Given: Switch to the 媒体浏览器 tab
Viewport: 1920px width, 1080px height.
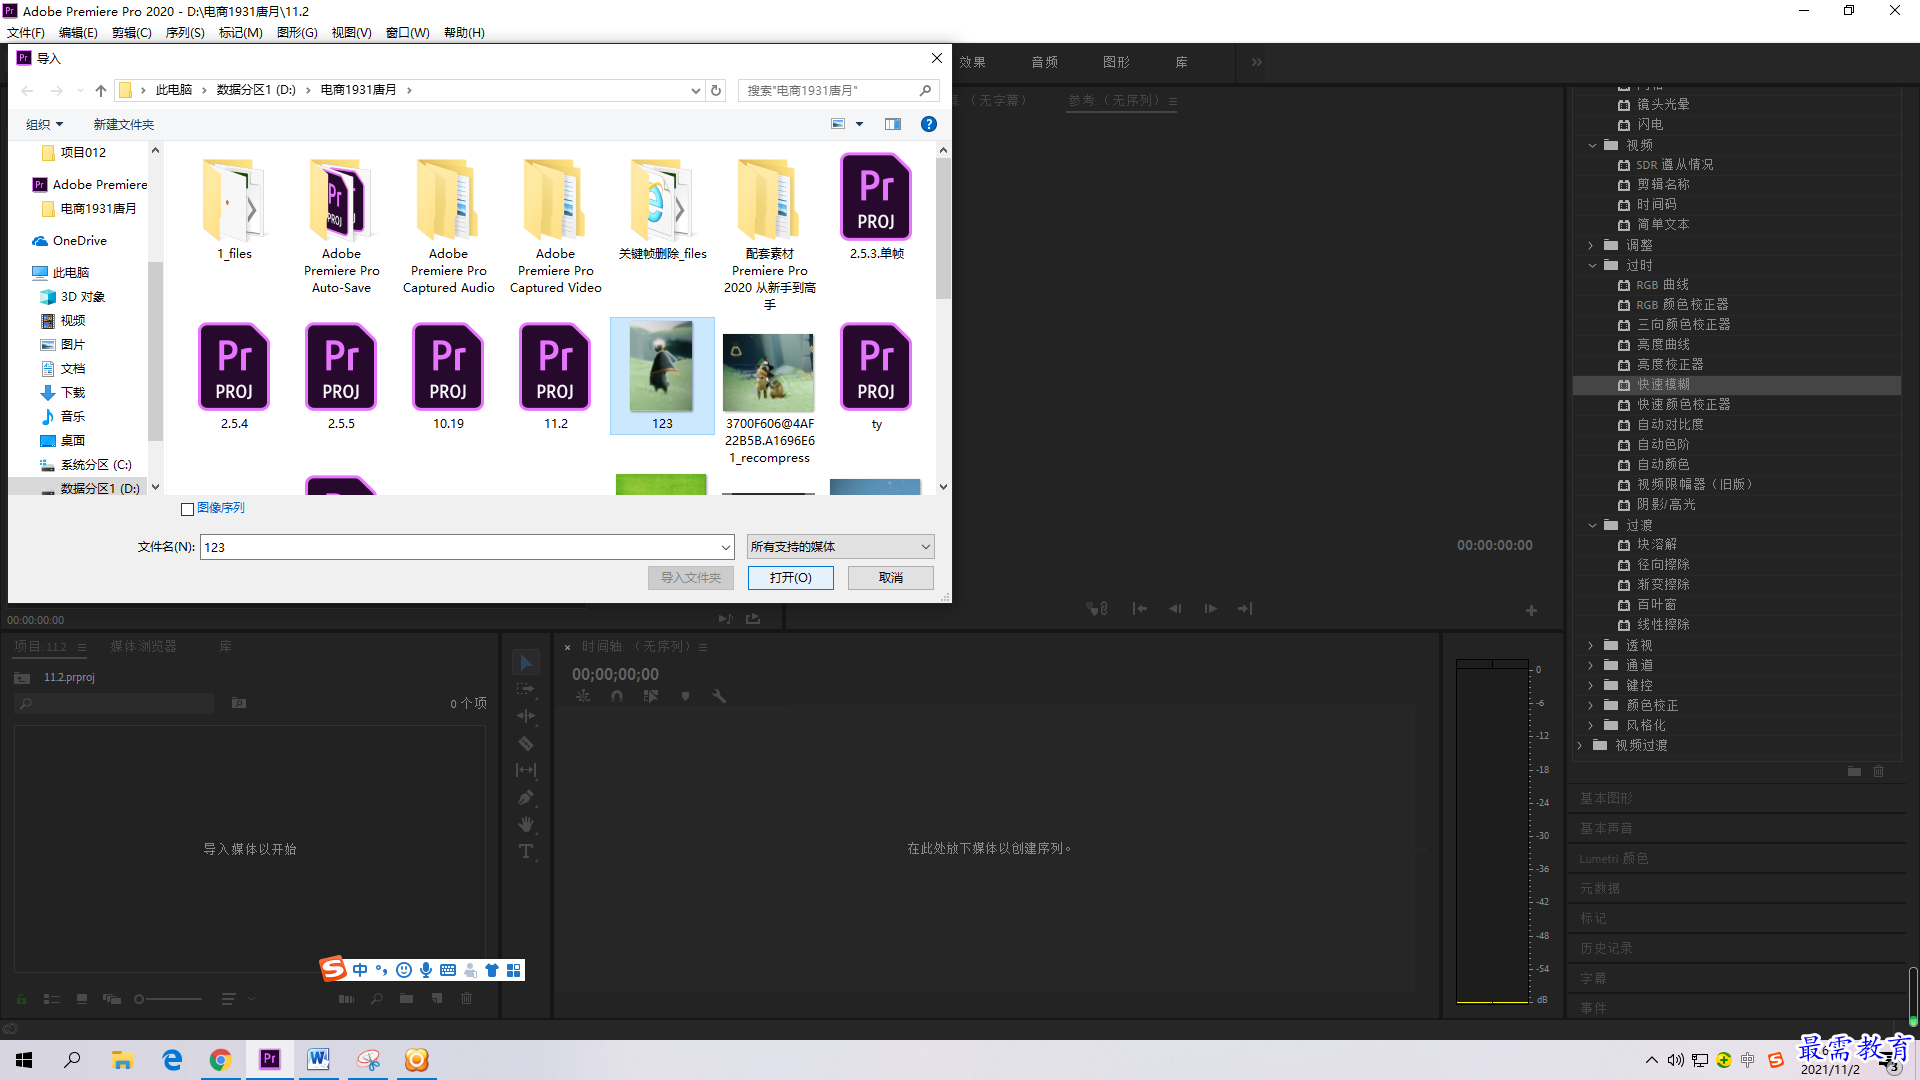Looking at the screenshot, I should [x=143, y=646].
